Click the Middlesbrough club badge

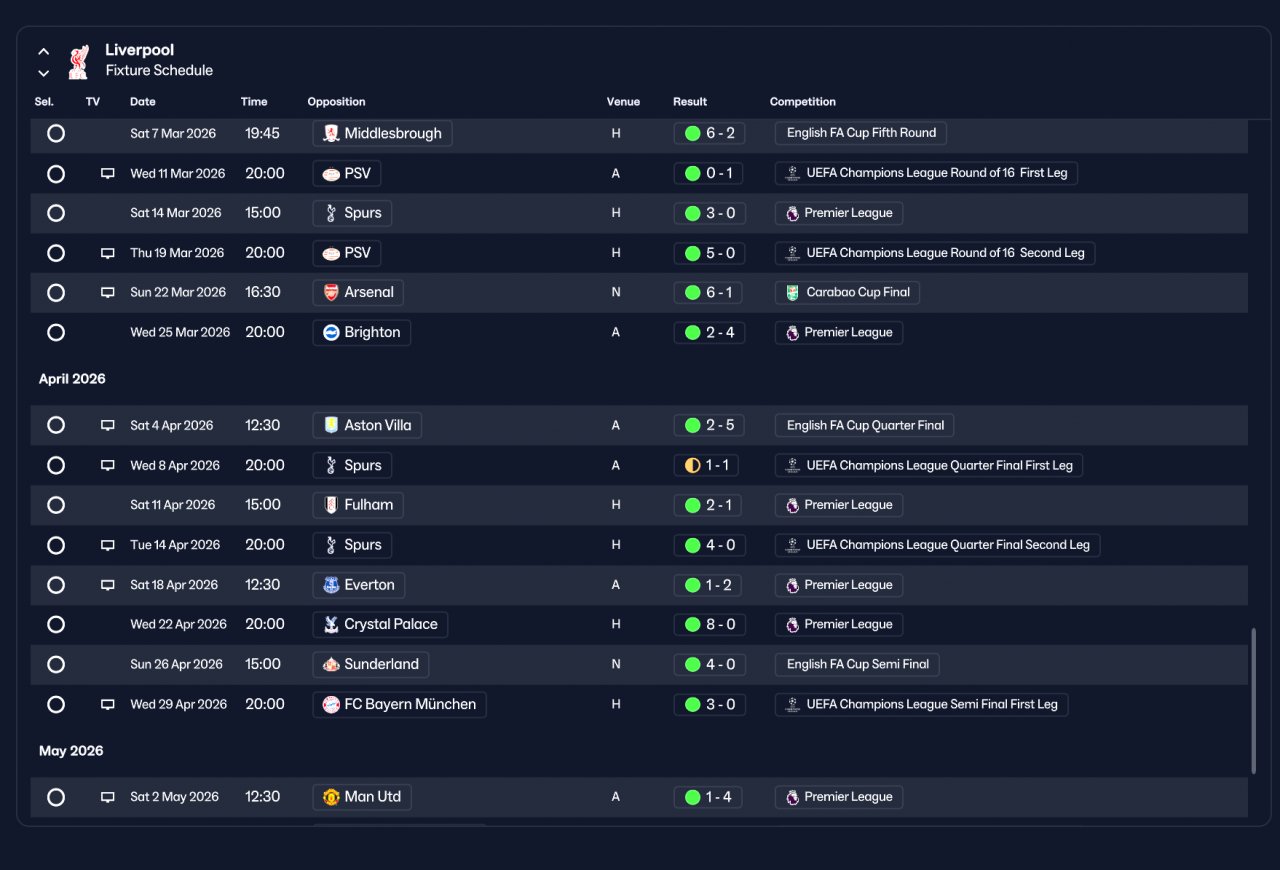331,133
